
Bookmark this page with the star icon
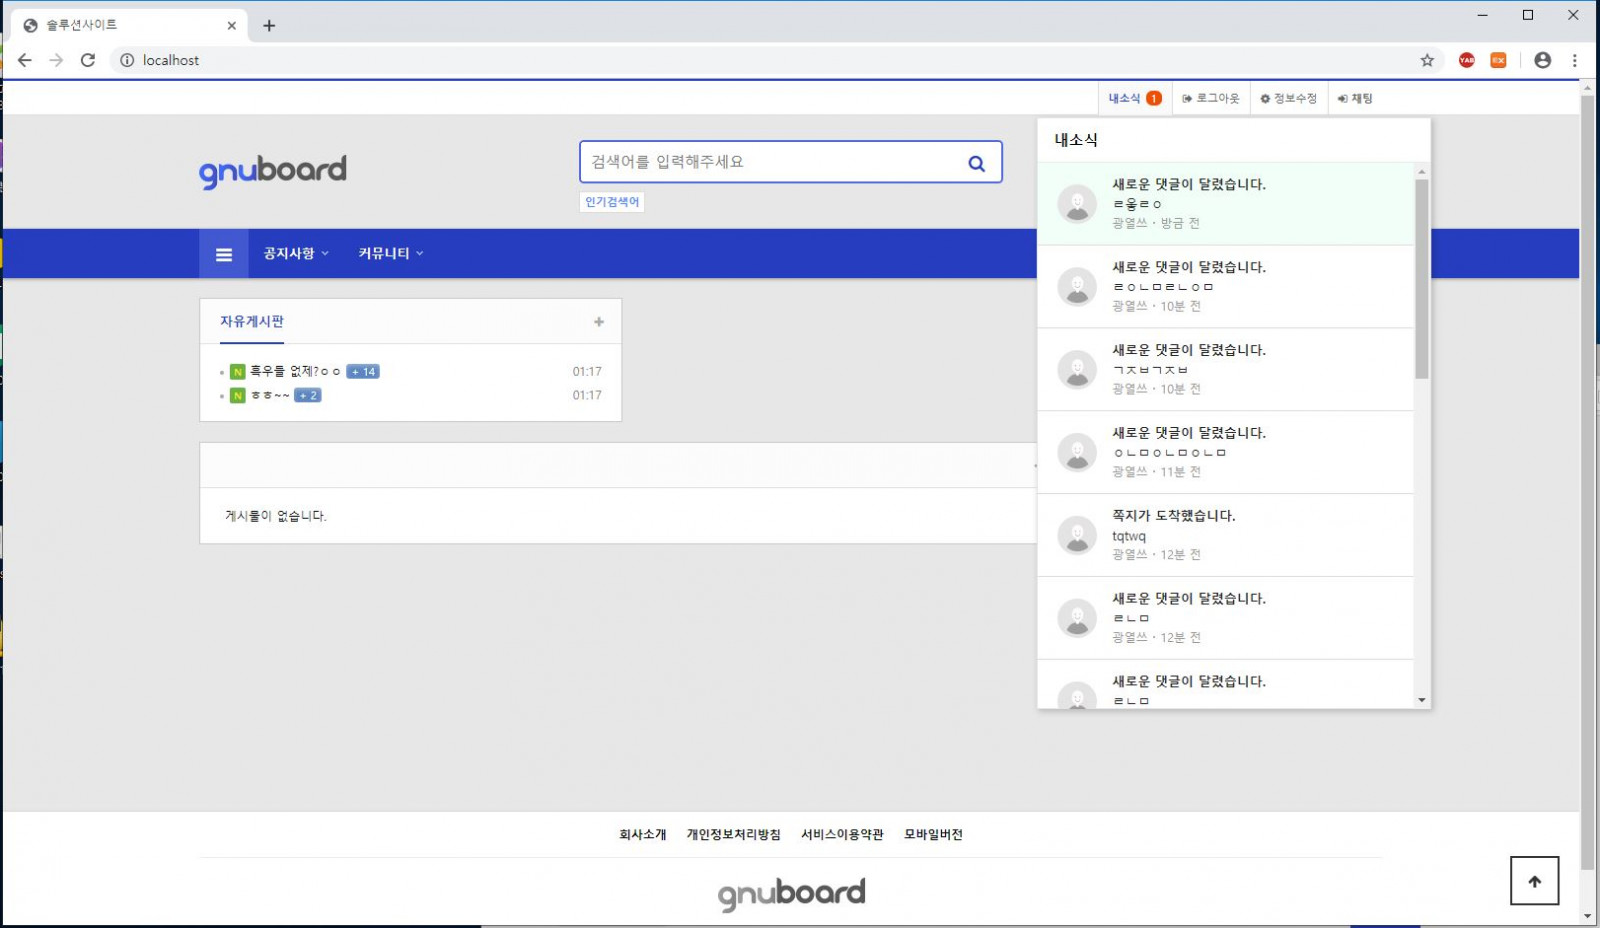coord(1427,60)
